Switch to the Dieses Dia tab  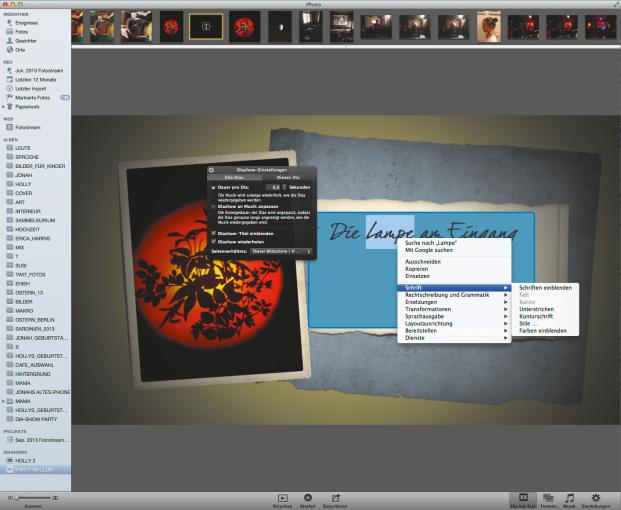(288, 178)
